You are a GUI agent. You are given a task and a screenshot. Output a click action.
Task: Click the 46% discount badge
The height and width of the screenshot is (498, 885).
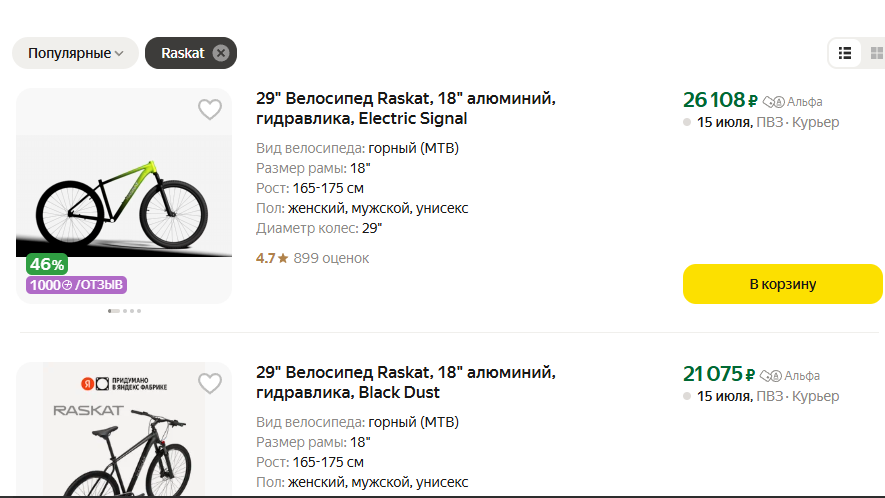[47, 264]
